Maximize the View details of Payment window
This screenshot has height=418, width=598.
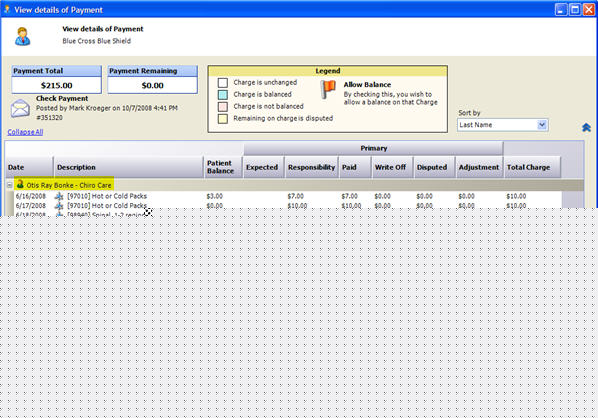[575, 10]
